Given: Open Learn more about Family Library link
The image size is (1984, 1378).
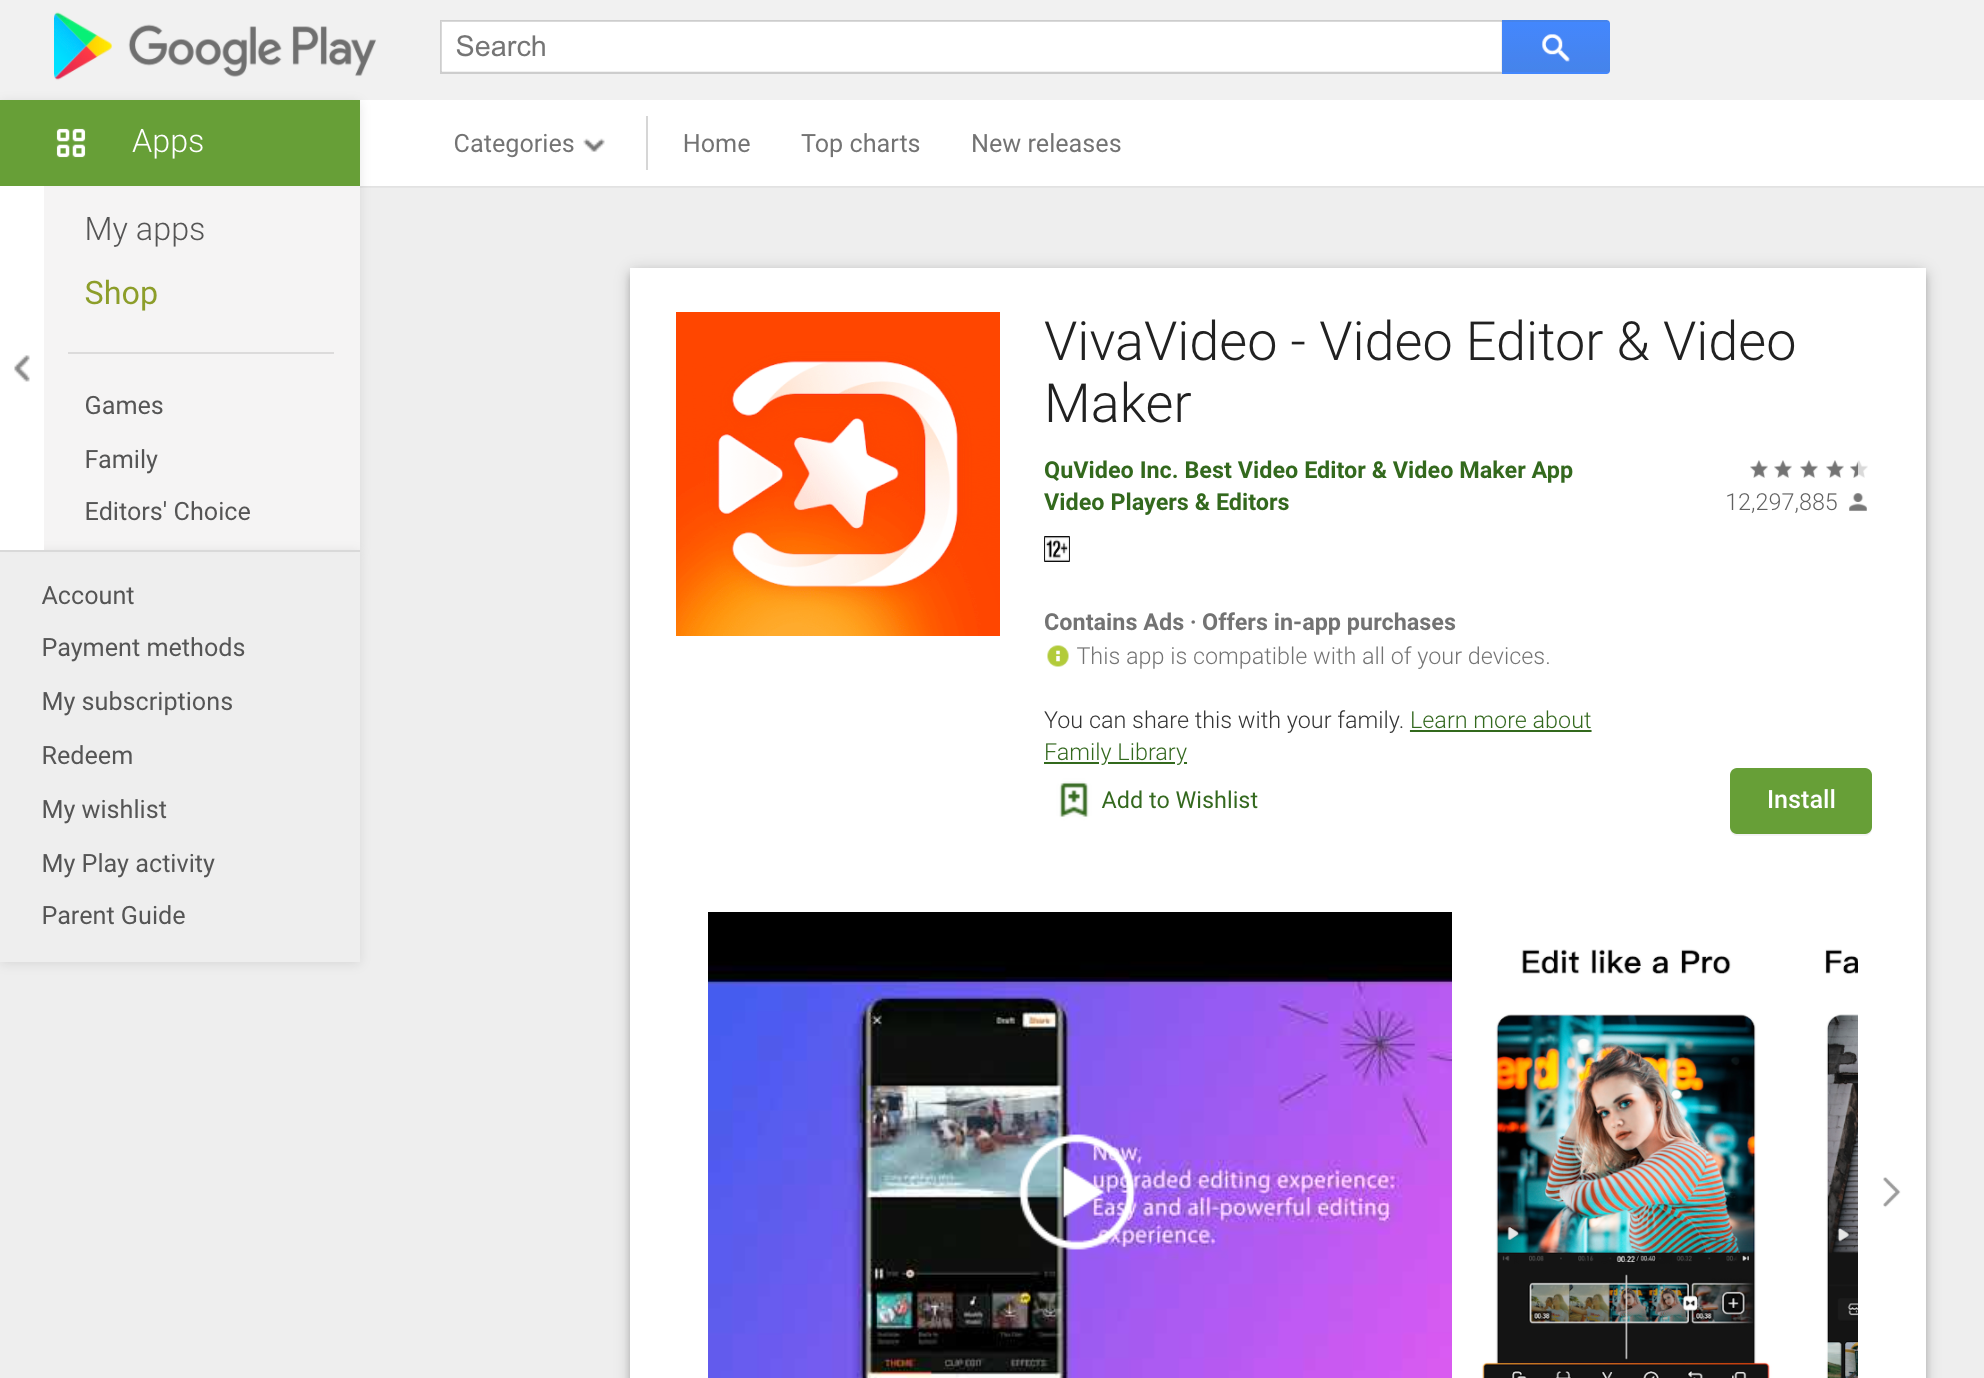Looking at the screenshot, I should pyautogui.click(x=1499, y=720).
